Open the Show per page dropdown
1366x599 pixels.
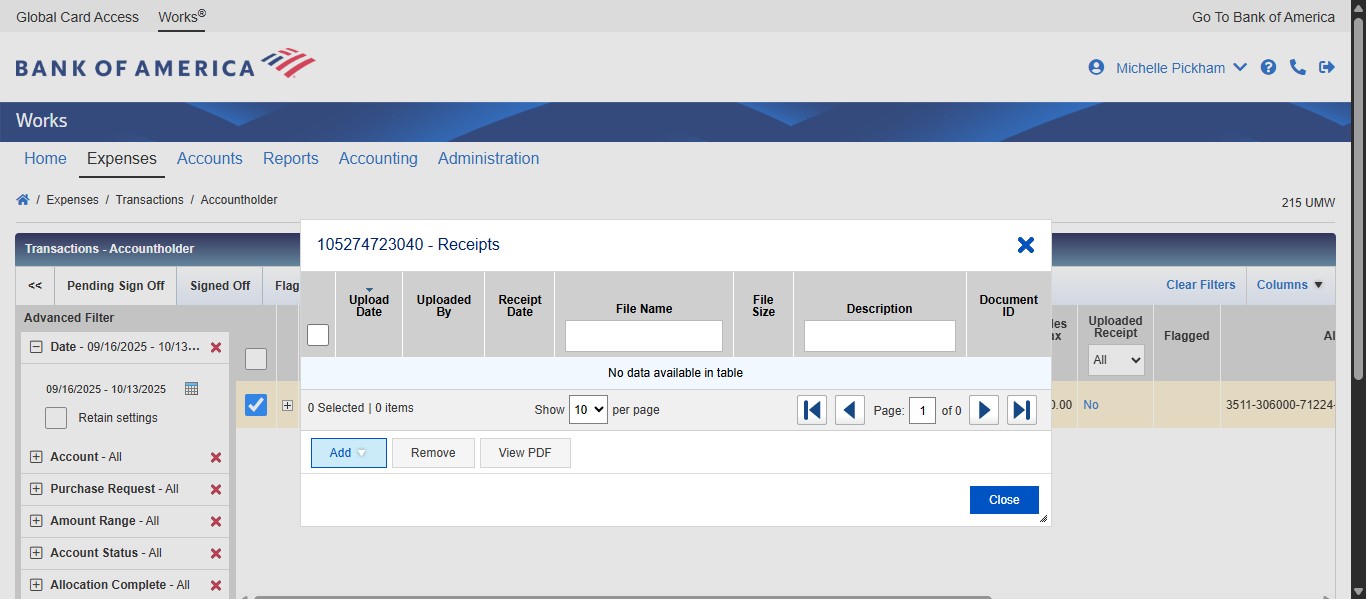(588, 409)
